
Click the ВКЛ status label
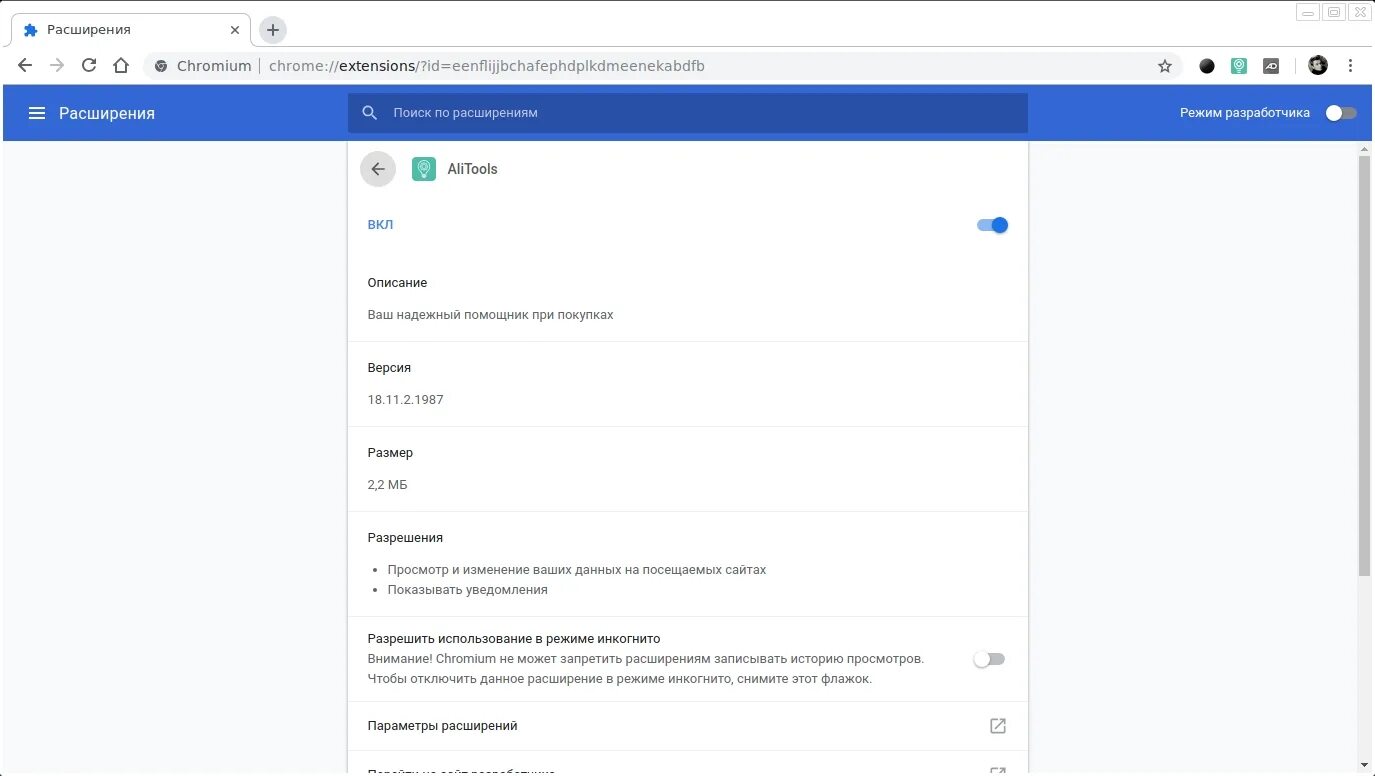point(380,225)
